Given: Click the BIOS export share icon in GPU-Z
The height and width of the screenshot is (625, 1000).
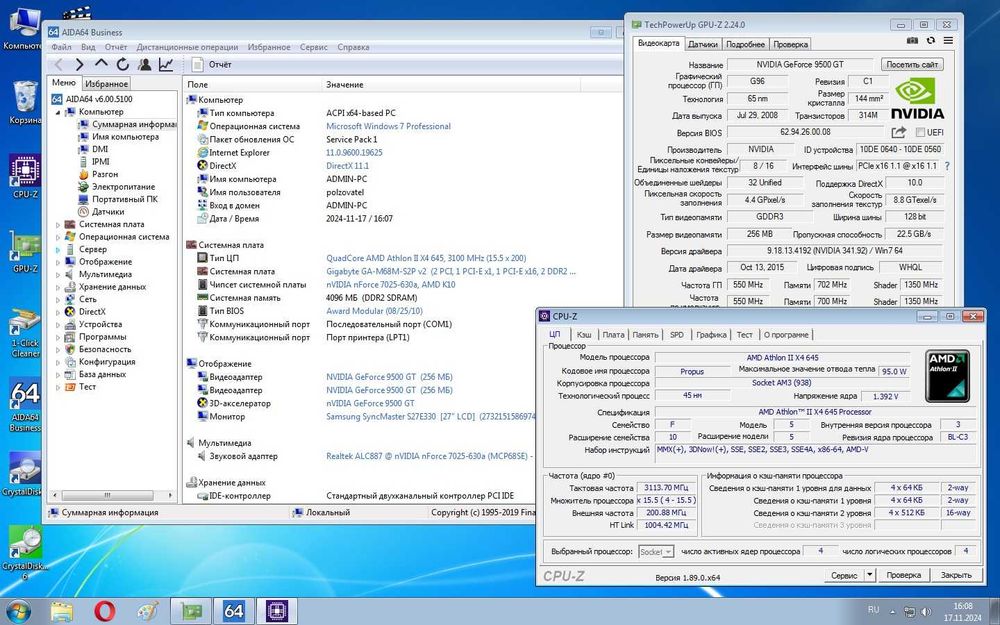Looking at the screenshot, I should [899, 132].
